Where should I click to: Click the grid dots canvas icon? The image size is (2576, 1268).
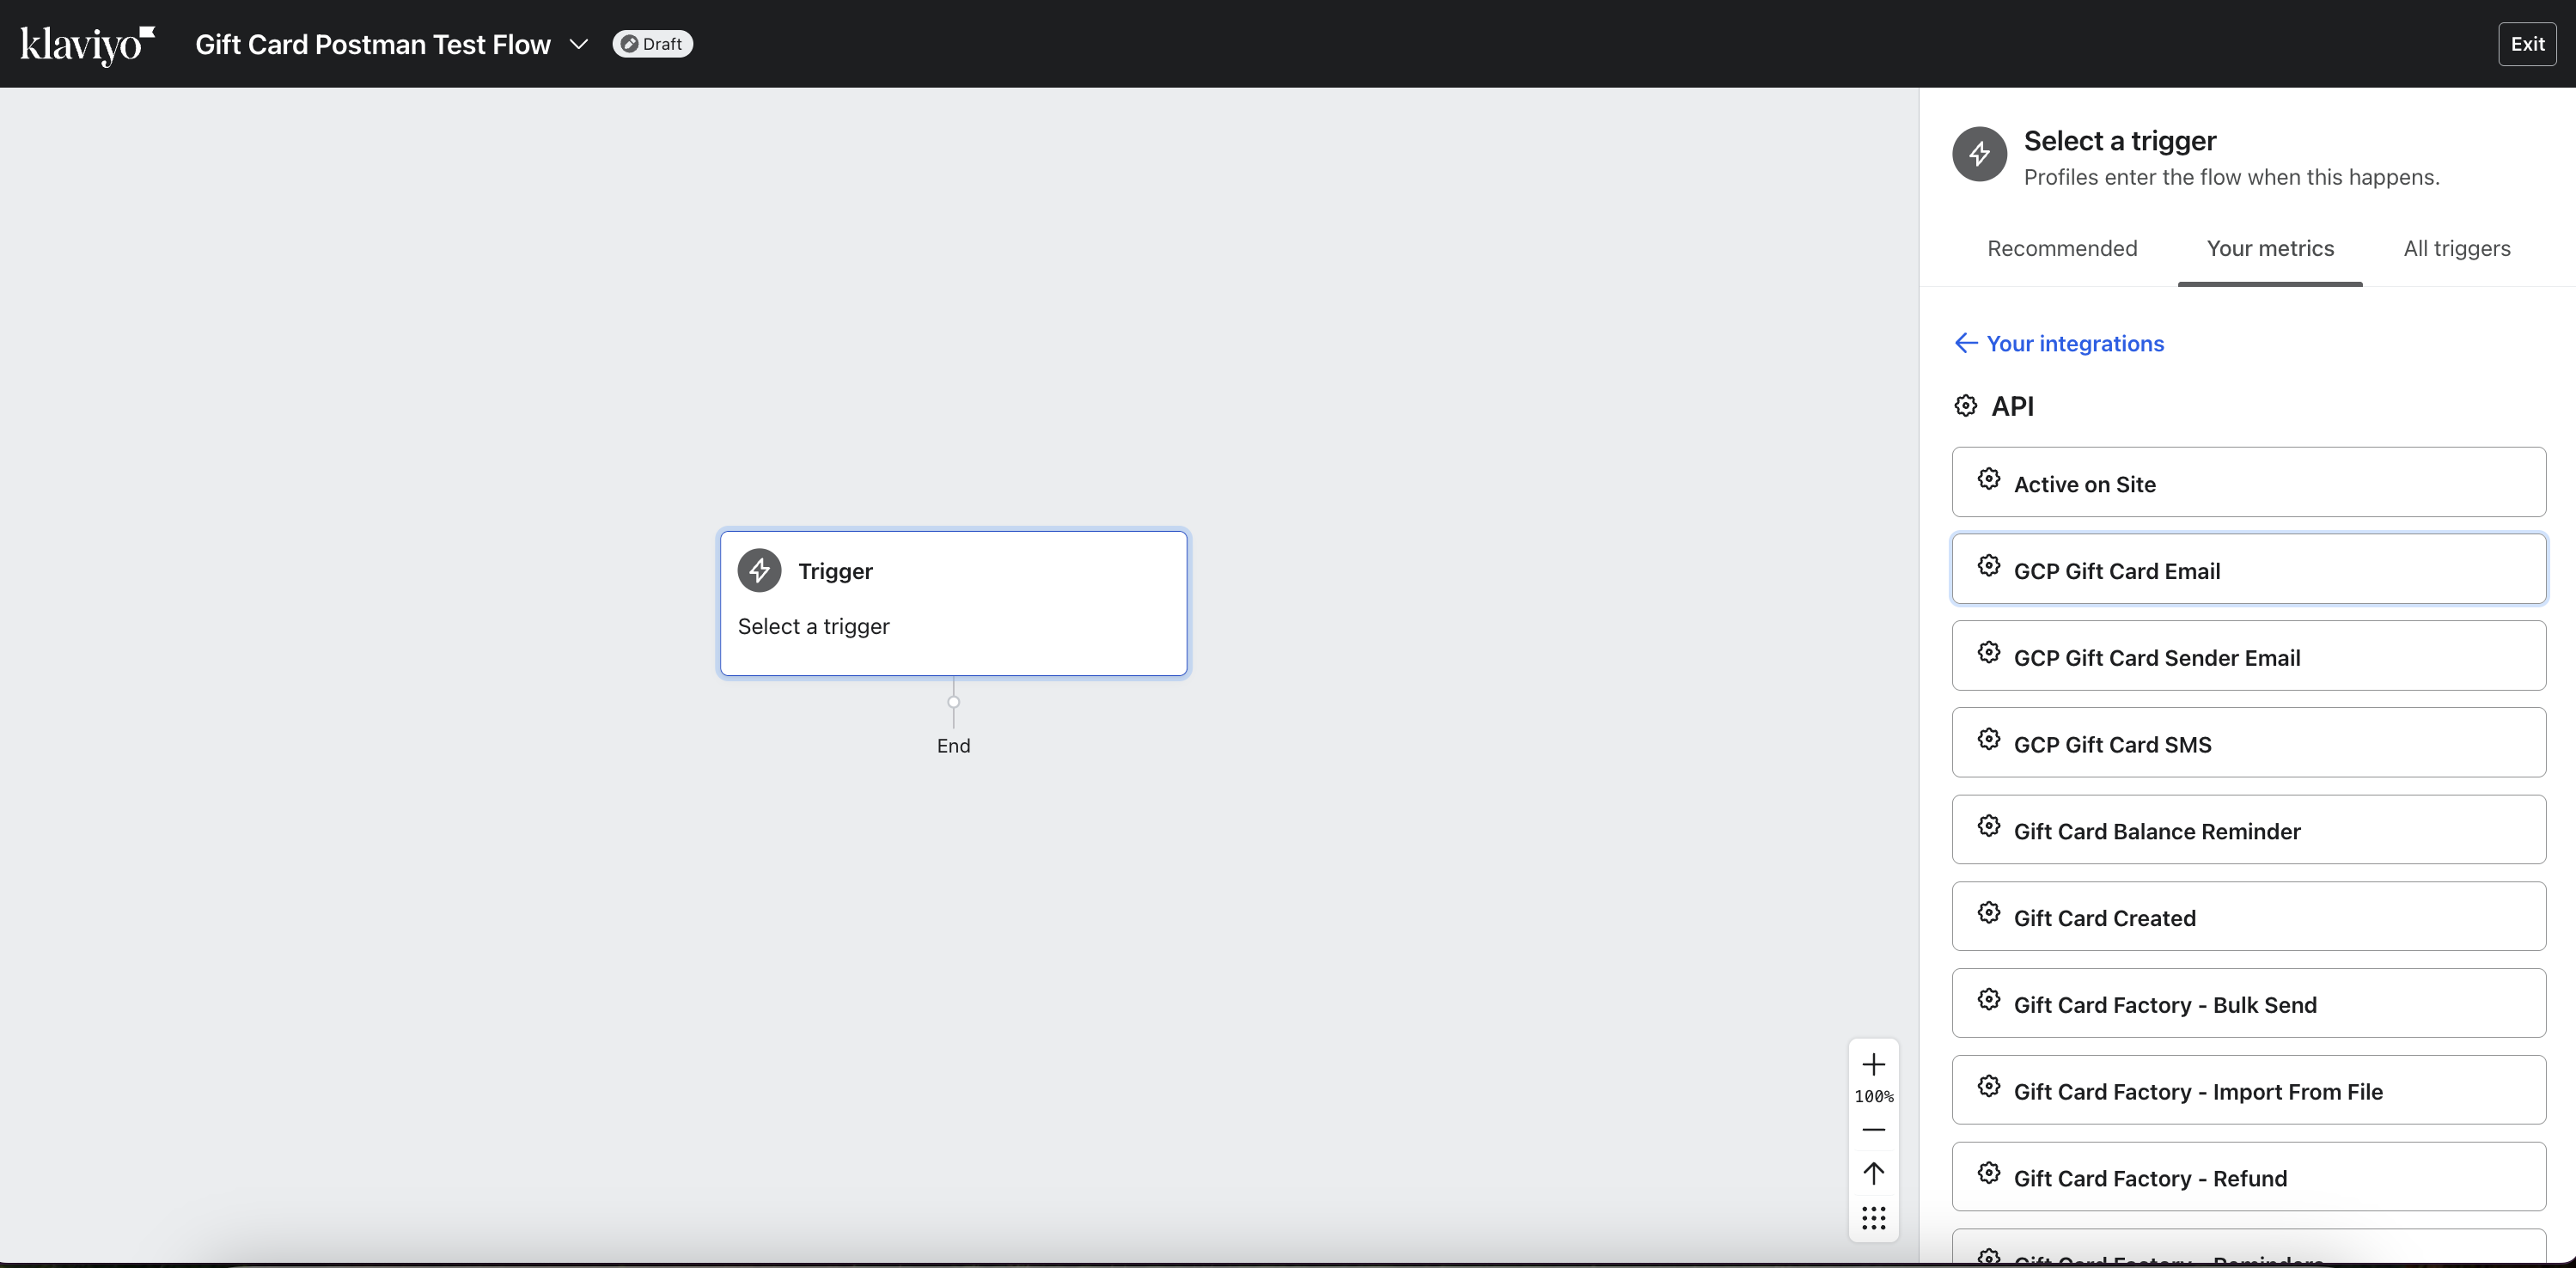(1873, 1218)
